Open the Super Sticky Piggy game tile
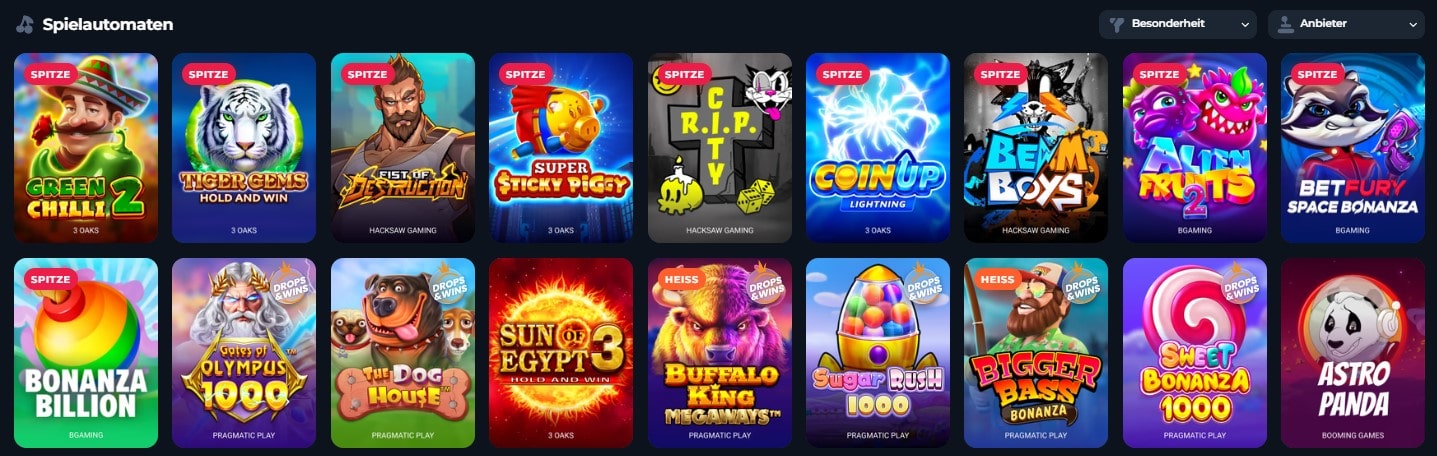The width and height of the screenshot is (1437, 456). point(561,148)
